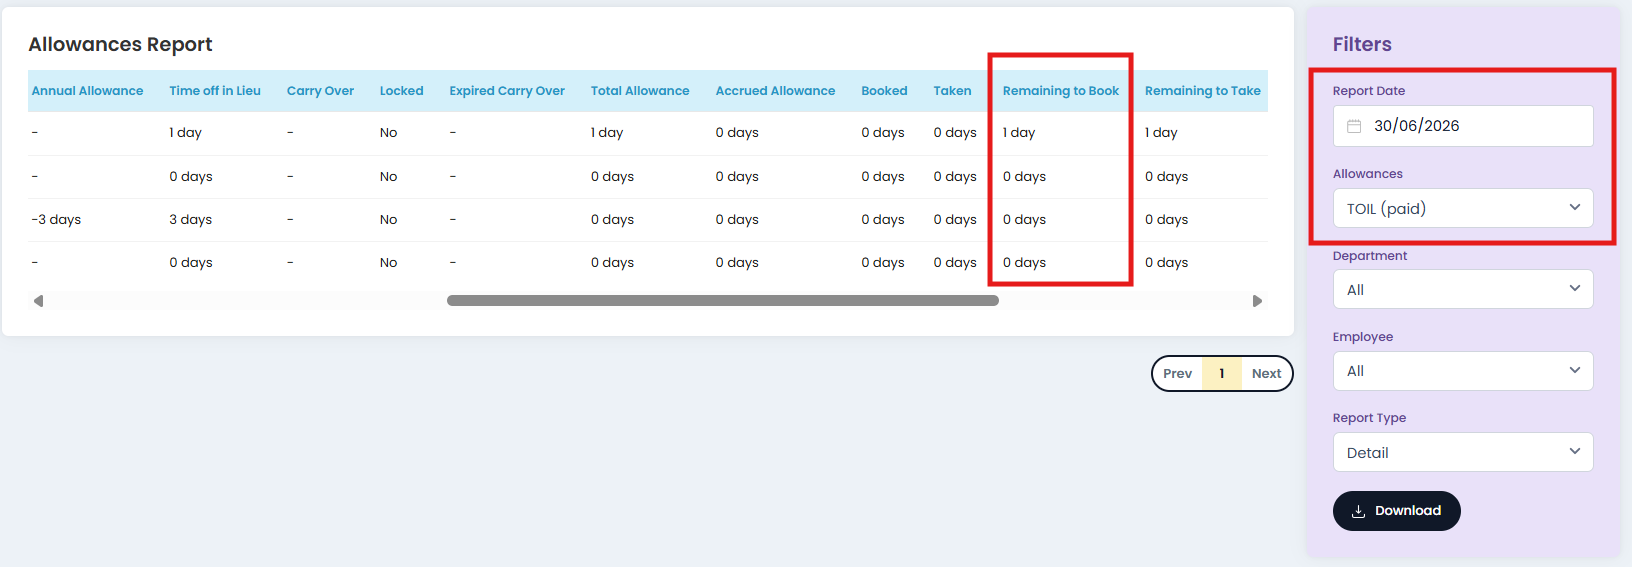
Task: Click the '-3 days' Annual Allowance cell
Action: pyautogui.click(x=56, y=220)
